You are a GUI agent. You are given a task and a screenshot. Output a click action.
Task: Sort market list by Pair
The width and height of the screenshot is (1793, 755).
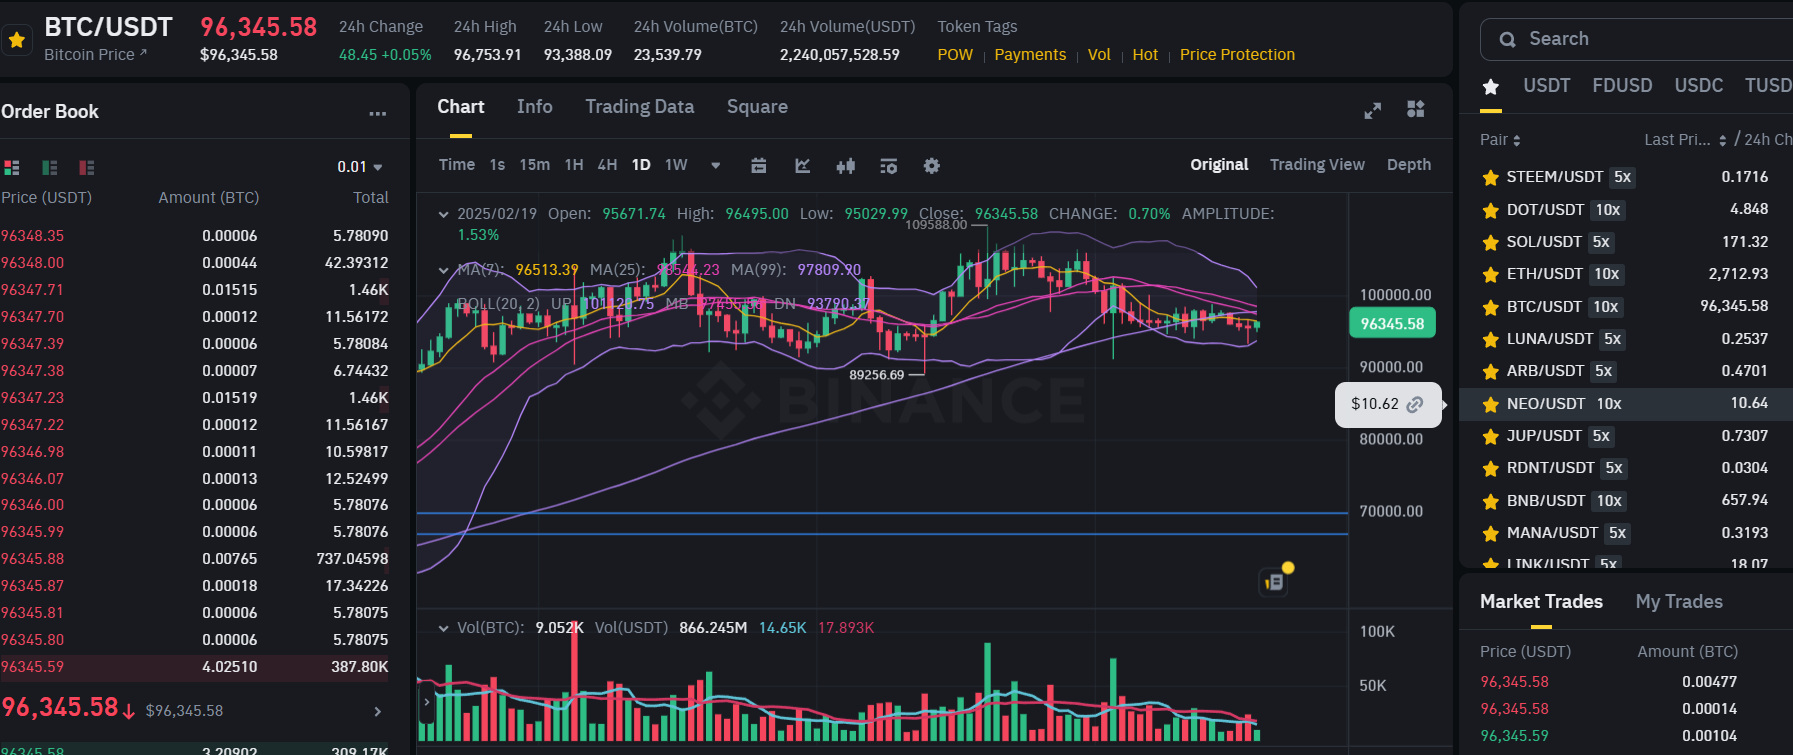point(1500,140)
